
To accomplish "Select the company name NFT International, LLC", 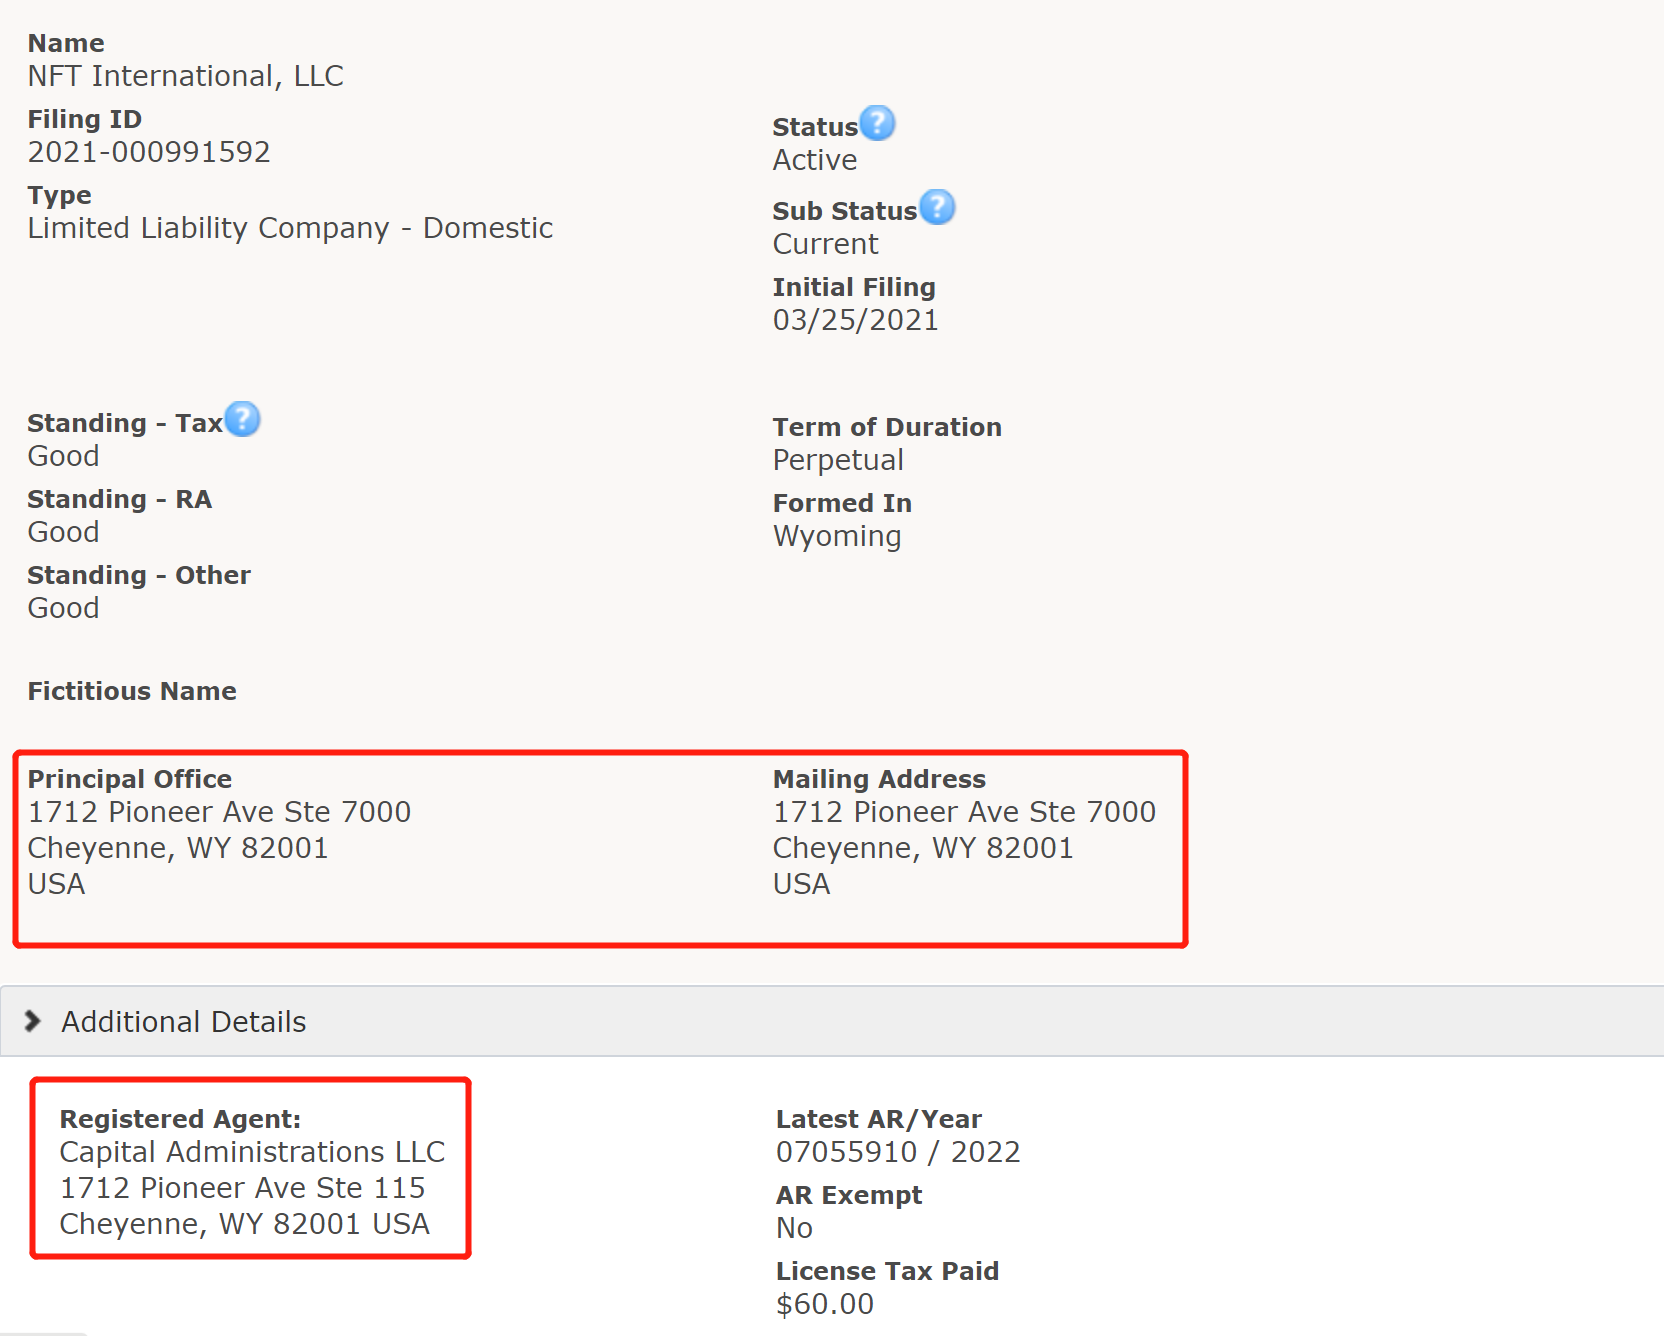I will (186, 77).
